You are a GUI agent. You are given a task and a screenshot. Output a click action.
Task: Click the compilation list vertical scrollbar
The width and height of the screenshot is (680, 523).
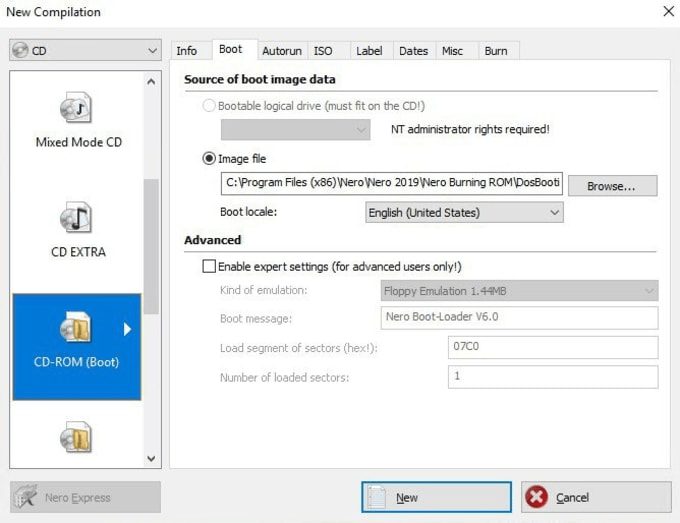(151, 245)
